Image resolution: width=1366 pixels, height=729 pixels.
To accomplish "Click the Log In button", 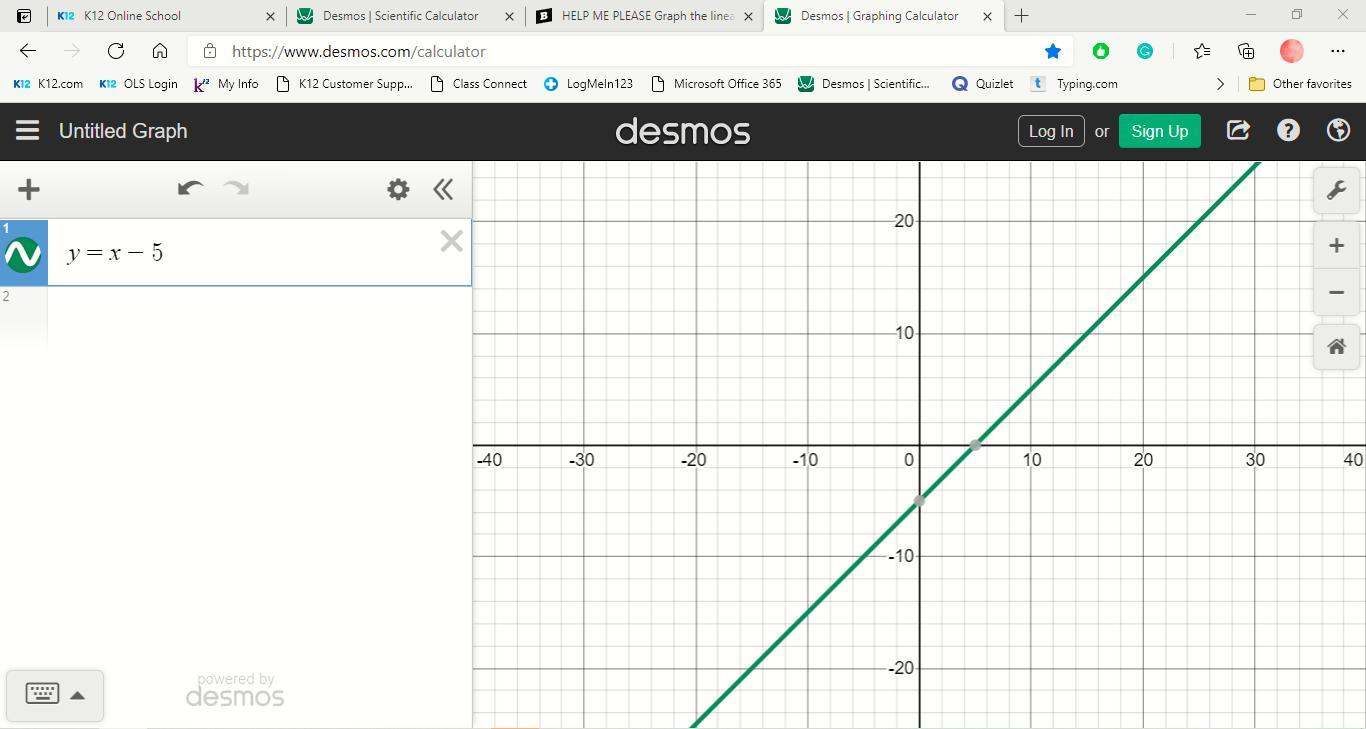I will coord(1051,131).
